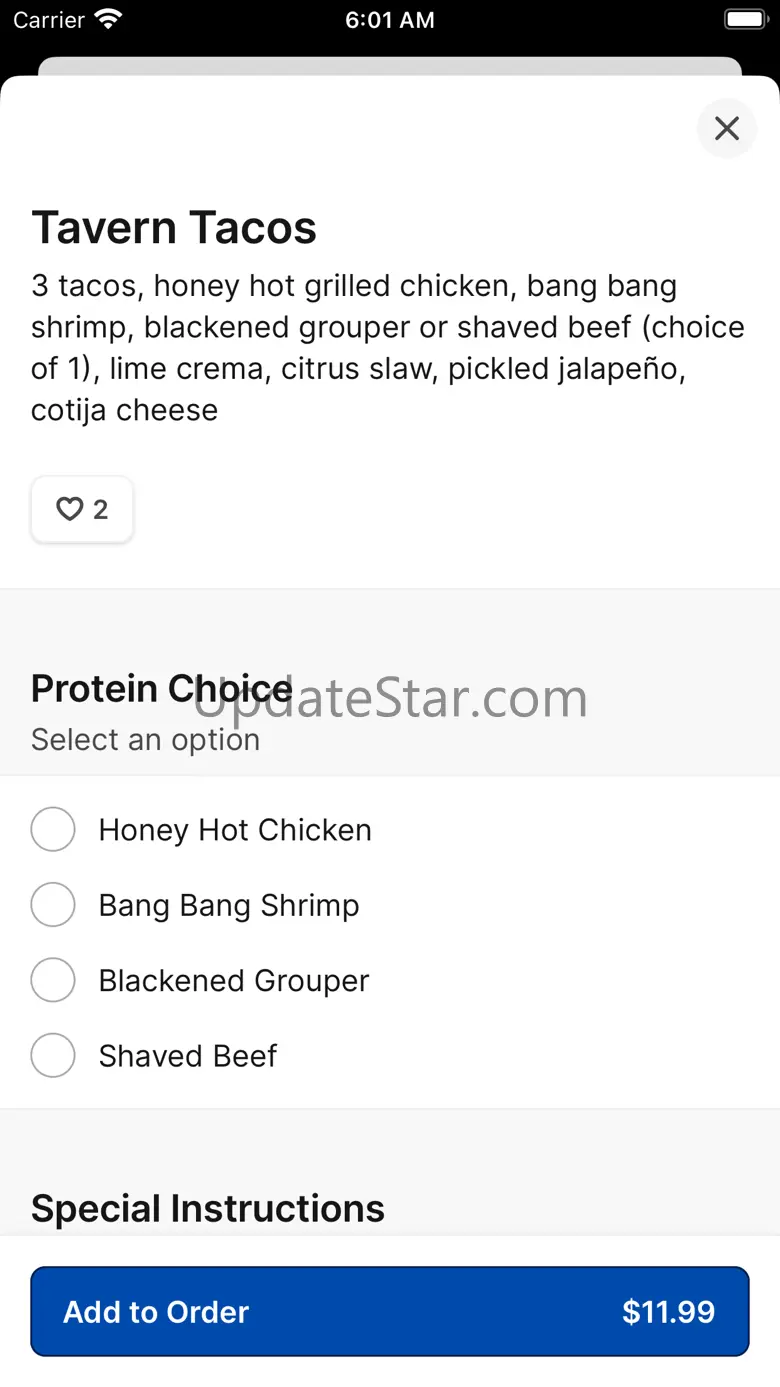Select the Shaved Beef radio circle
Viewport: 780px width, 1387px height.
tap(53, 1055)
